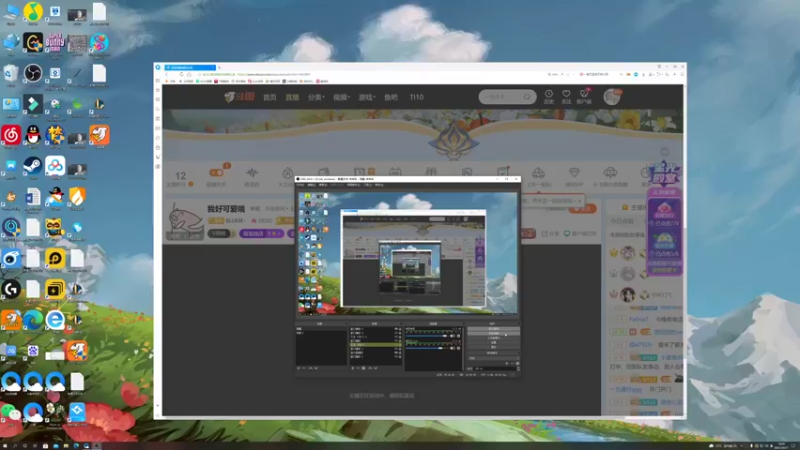Viewport: 800px width, 450px height.
Task: Click waveform icon in room toolbar row
Action: [x=252, y=173]
